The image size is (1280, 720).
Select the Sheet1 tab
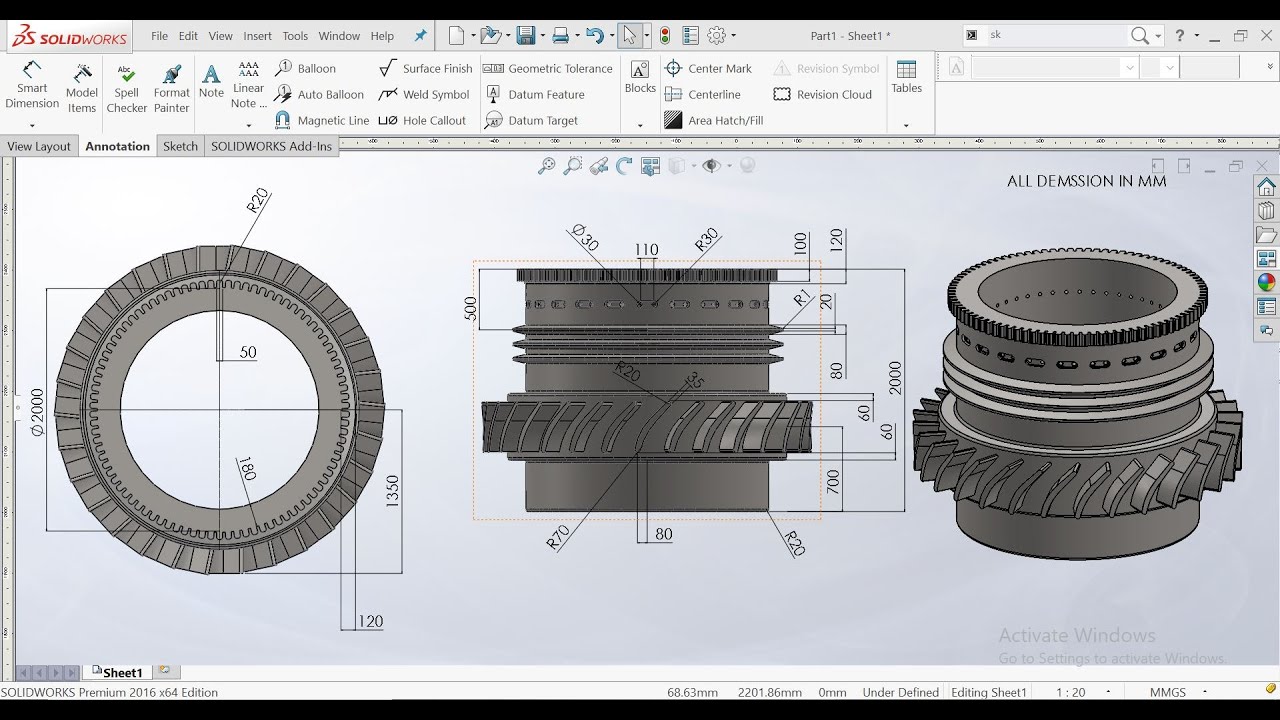coord(117,672)
